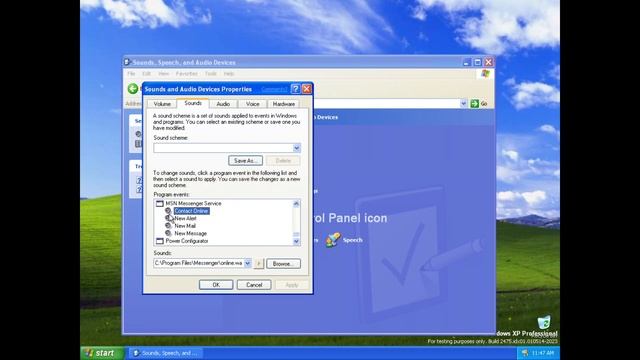Close the Sounds and Audio Devices Properties dialog
Viewport: 640px width, 360px height.
pos(307,89)
